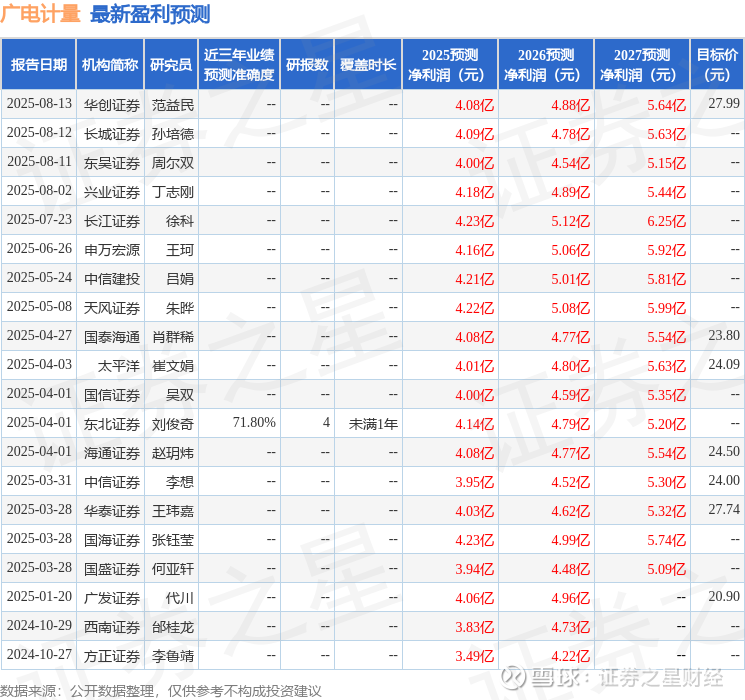Click institution 兴业证券

[112, 192]
